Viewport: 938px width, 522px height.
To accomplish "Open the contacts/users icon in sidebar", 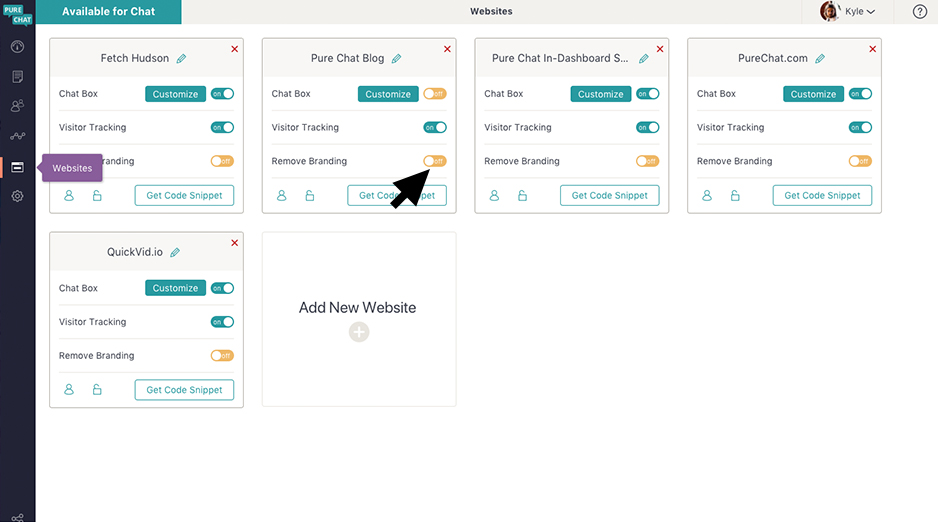I will [17, 106].
